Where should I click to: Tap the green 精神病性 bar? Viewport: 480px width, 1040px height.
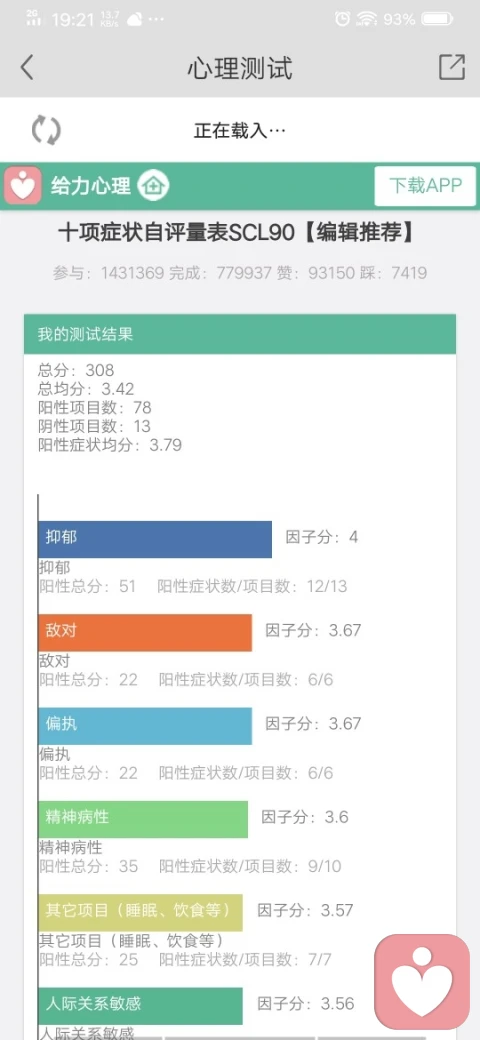(143, 819)
